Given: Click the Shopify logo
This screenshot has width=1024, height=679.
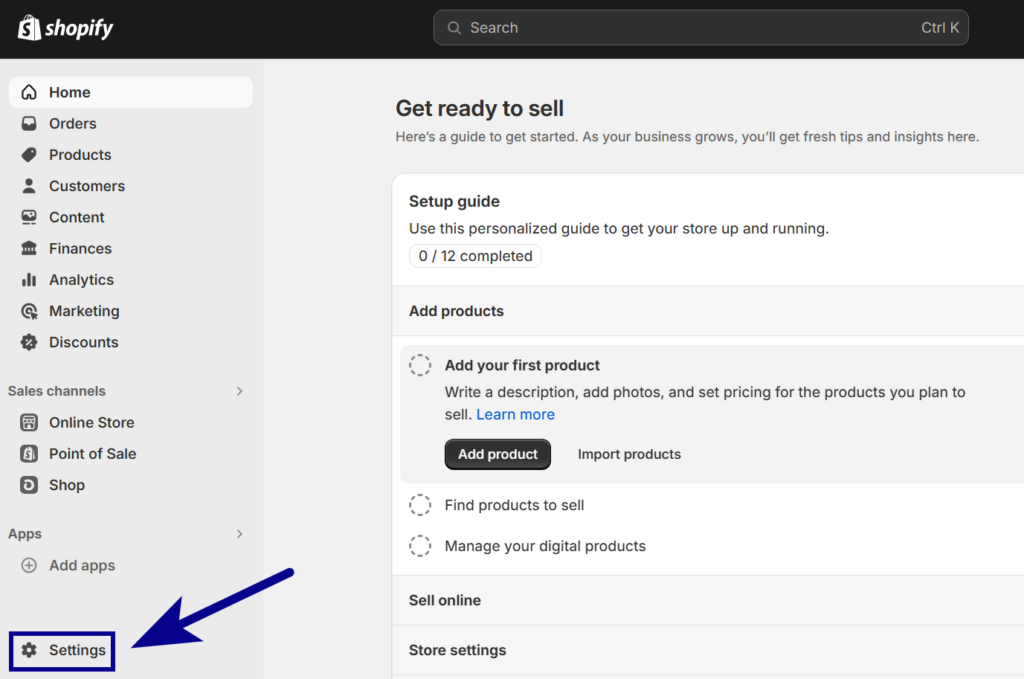Looking at the screenshot, I should click(65, 28).
